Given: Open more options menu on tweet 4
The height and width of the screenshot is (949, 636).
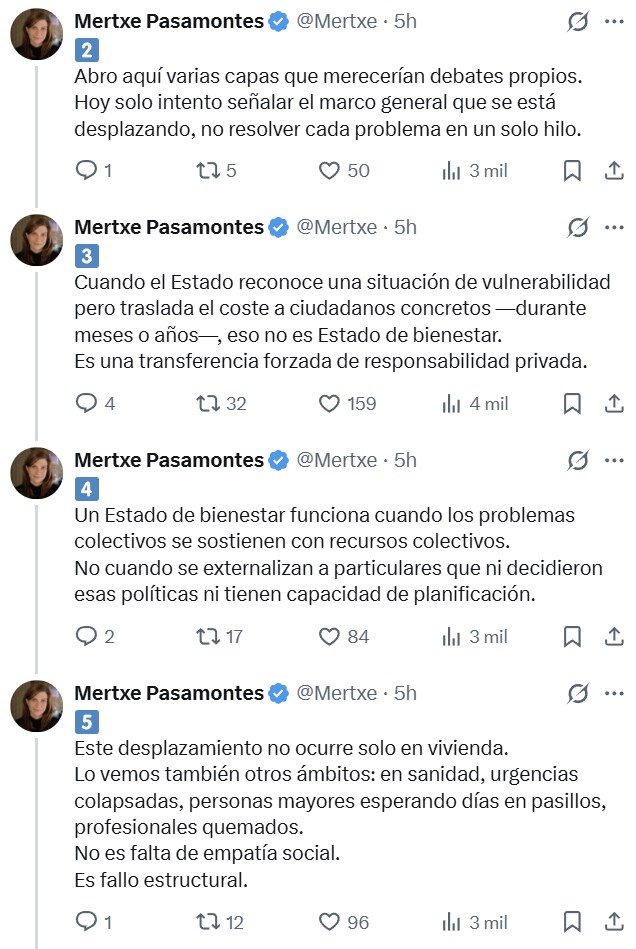Looking at the screenshot, I should [x=614, y=460].
